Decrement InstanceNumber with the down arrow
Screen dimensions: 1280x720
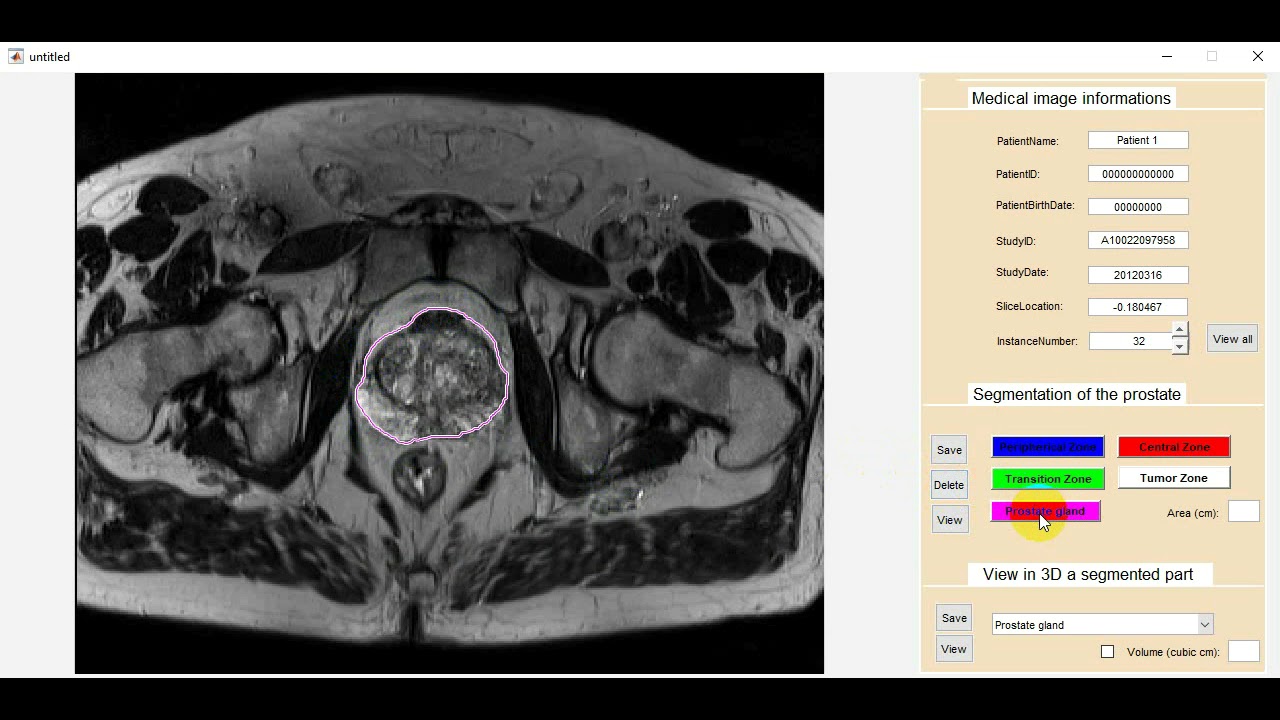[x=1180, y=347]
